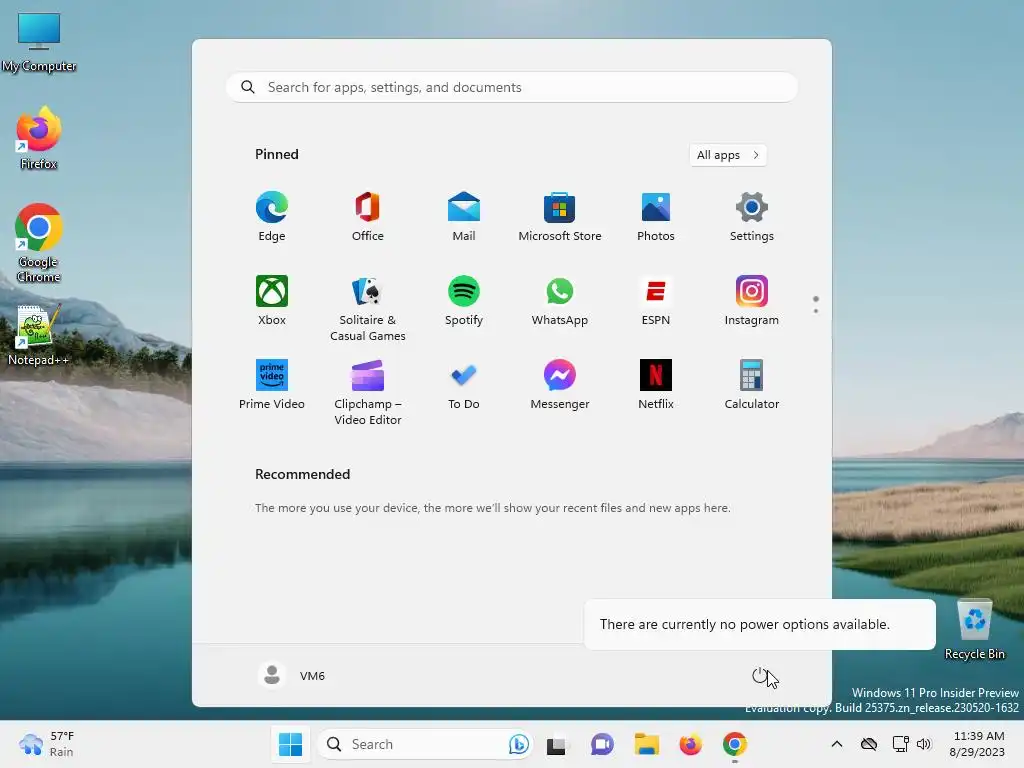Click the power button in Start menu
The width and height of the screenshot is (1024, 768).
[x=760, y=676]
